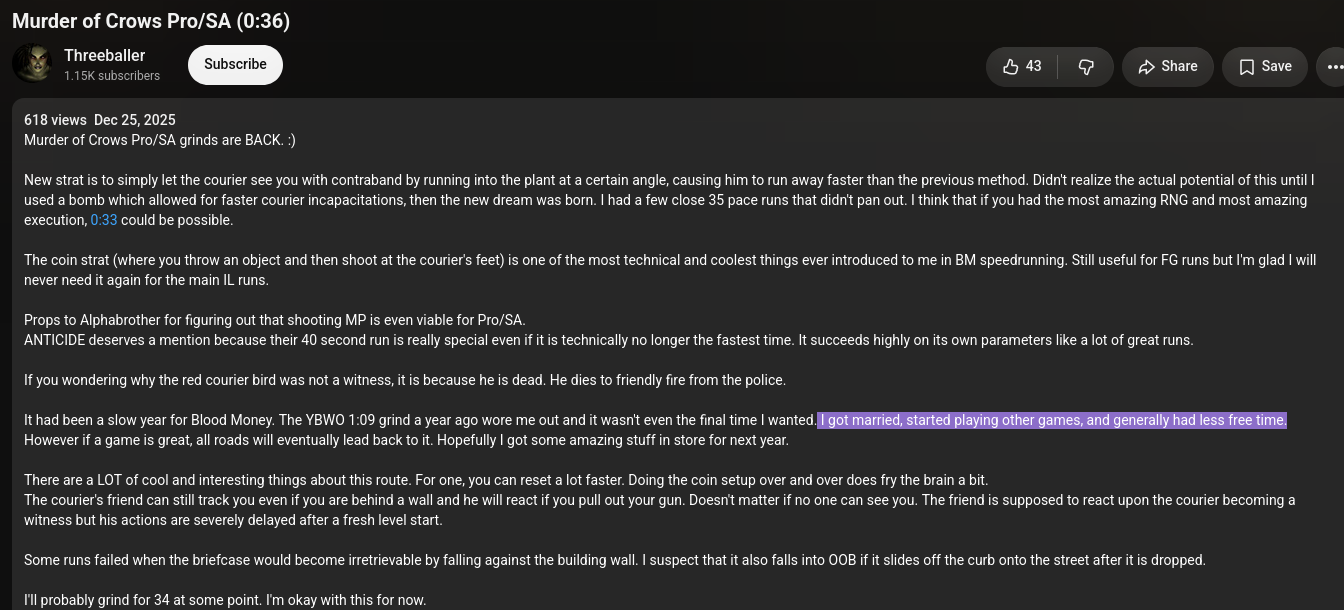Click the Save bookmark icon

click(x=1247, y=66)
